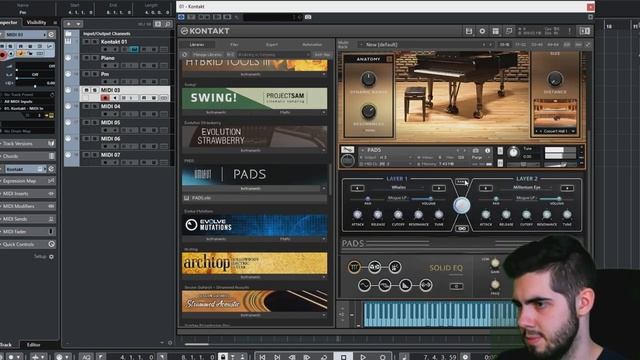The width and height of the screenshot is (640, 360).
Task: Open Files tab in Kontakt browser
Action: click(234, 44)
